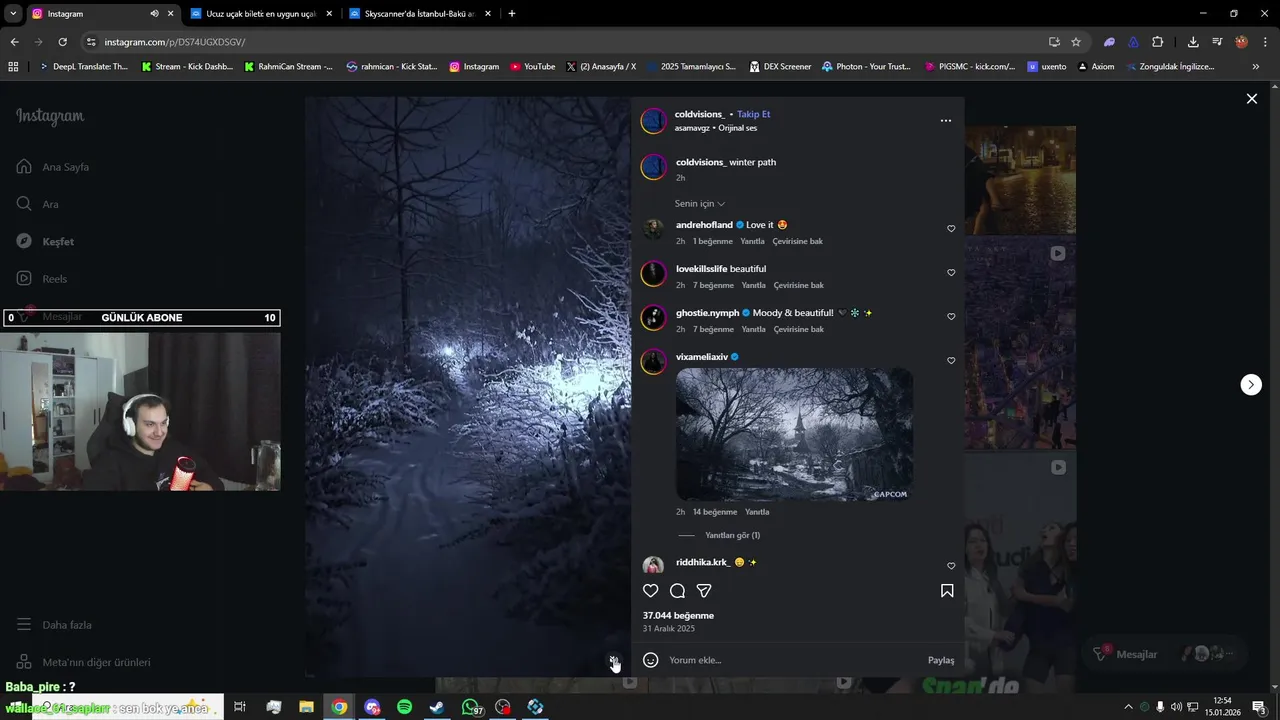Open the notification center icon
The width and height of the screenshot is (1280, 720).
point(1259,707)
